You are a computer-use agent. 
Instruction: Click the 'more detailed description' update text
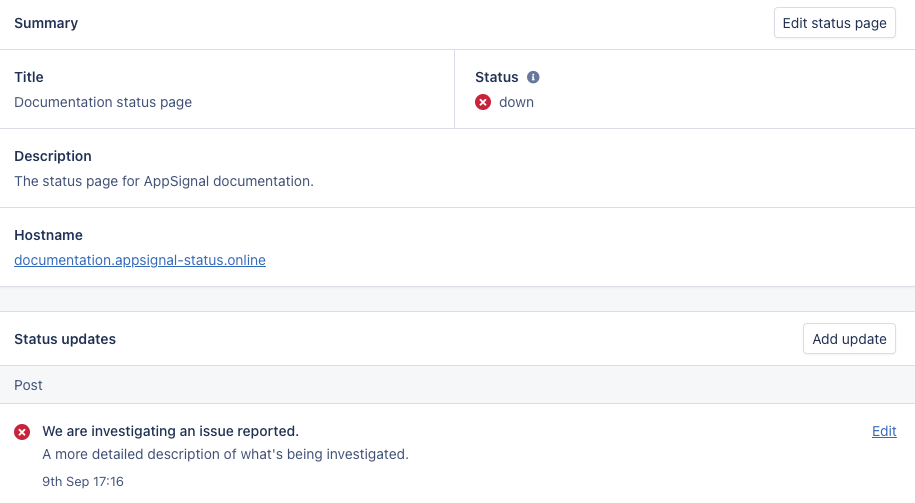click(x=225, y=454)
